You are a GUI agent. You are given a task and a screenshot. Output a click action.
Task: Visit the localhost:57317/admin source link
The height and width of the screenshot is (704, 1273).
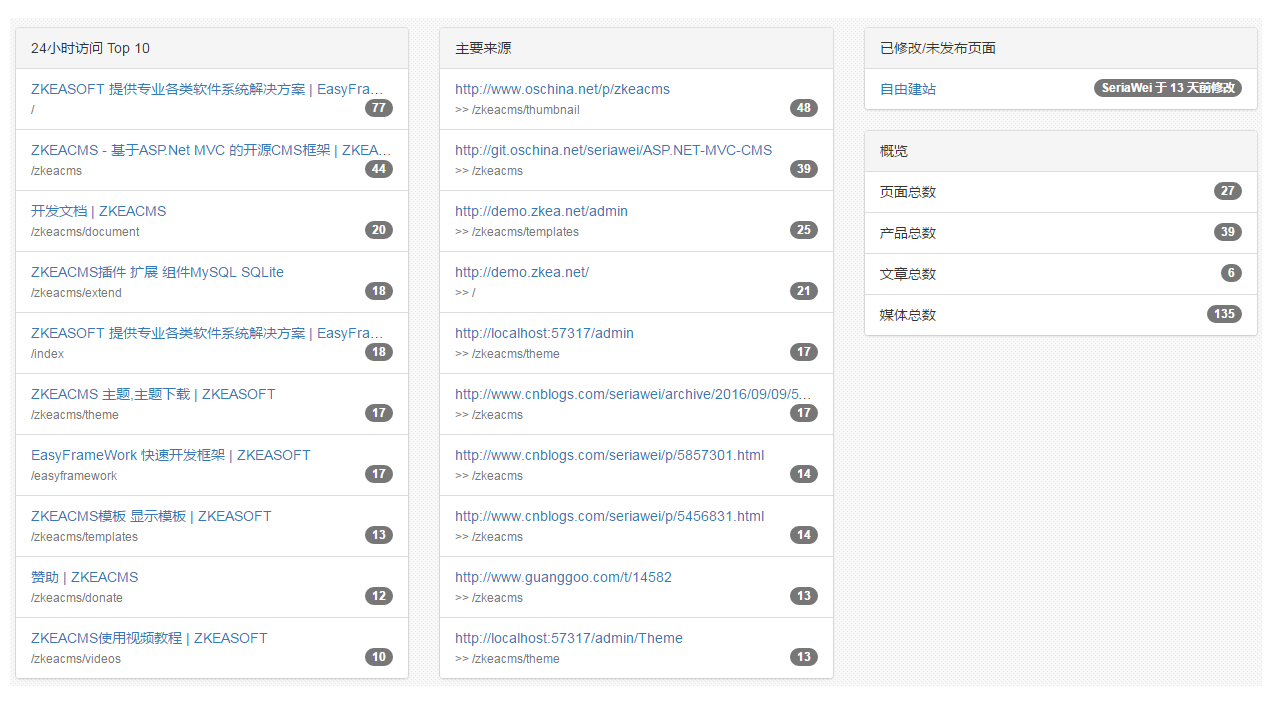(x=544, y=333)
